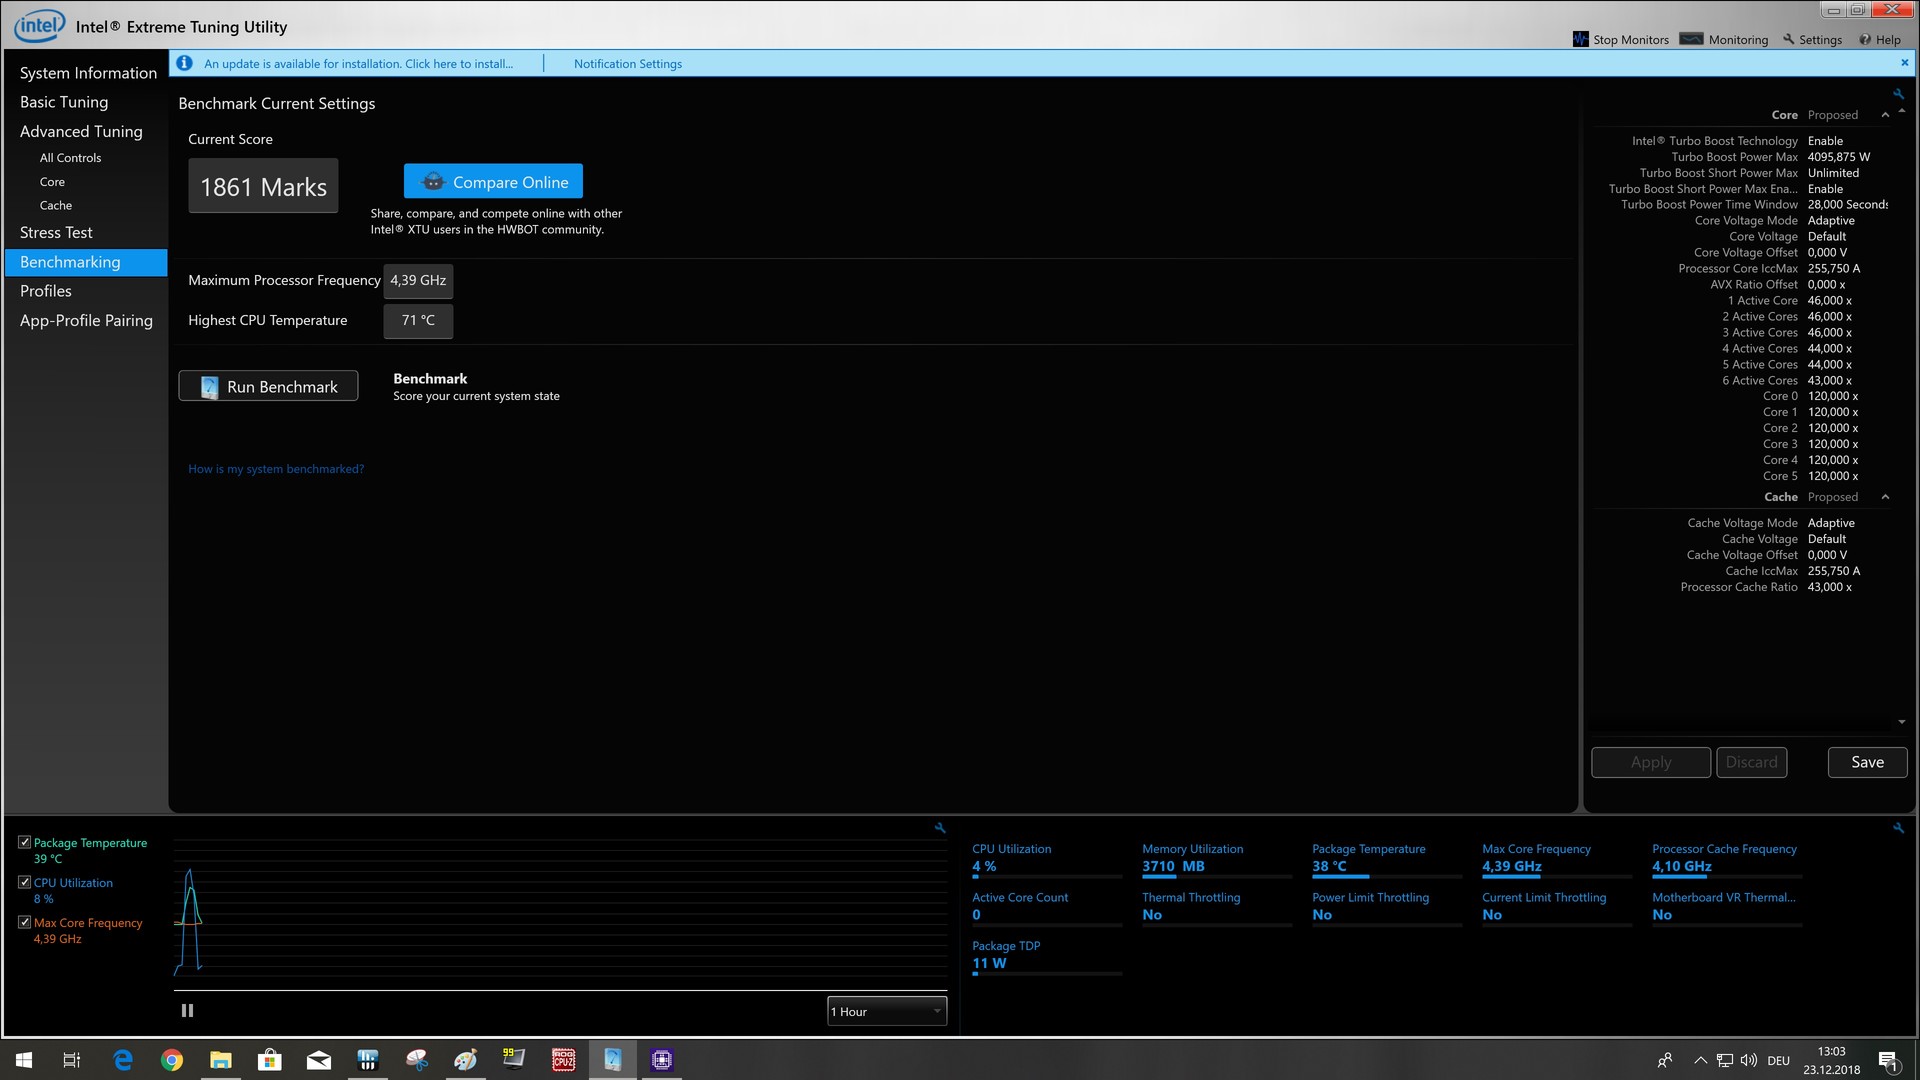Viewport: 1920px width, 1080px height.
Task: Open the Profiles page
Action: click(46, 291)
